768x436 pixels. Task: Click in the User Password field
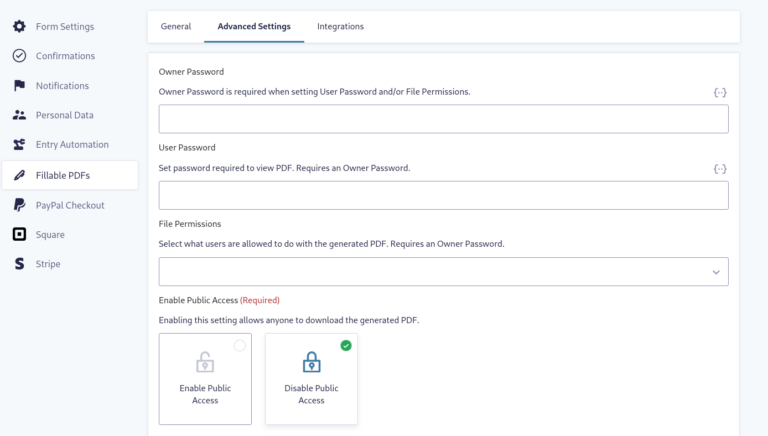[443, 195]
